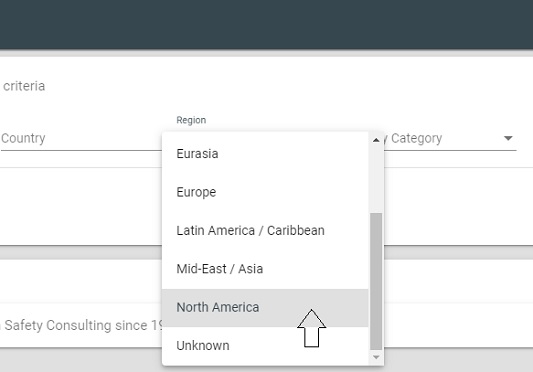Click the Region list scrollbar thumb
This screenshot has height=372, width=533.
(376, 281)
